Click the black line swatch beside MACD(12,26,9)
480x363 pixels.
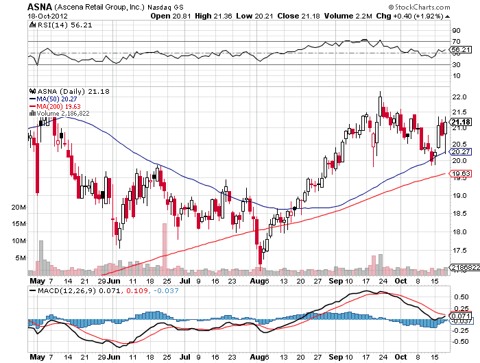[32, 291]
